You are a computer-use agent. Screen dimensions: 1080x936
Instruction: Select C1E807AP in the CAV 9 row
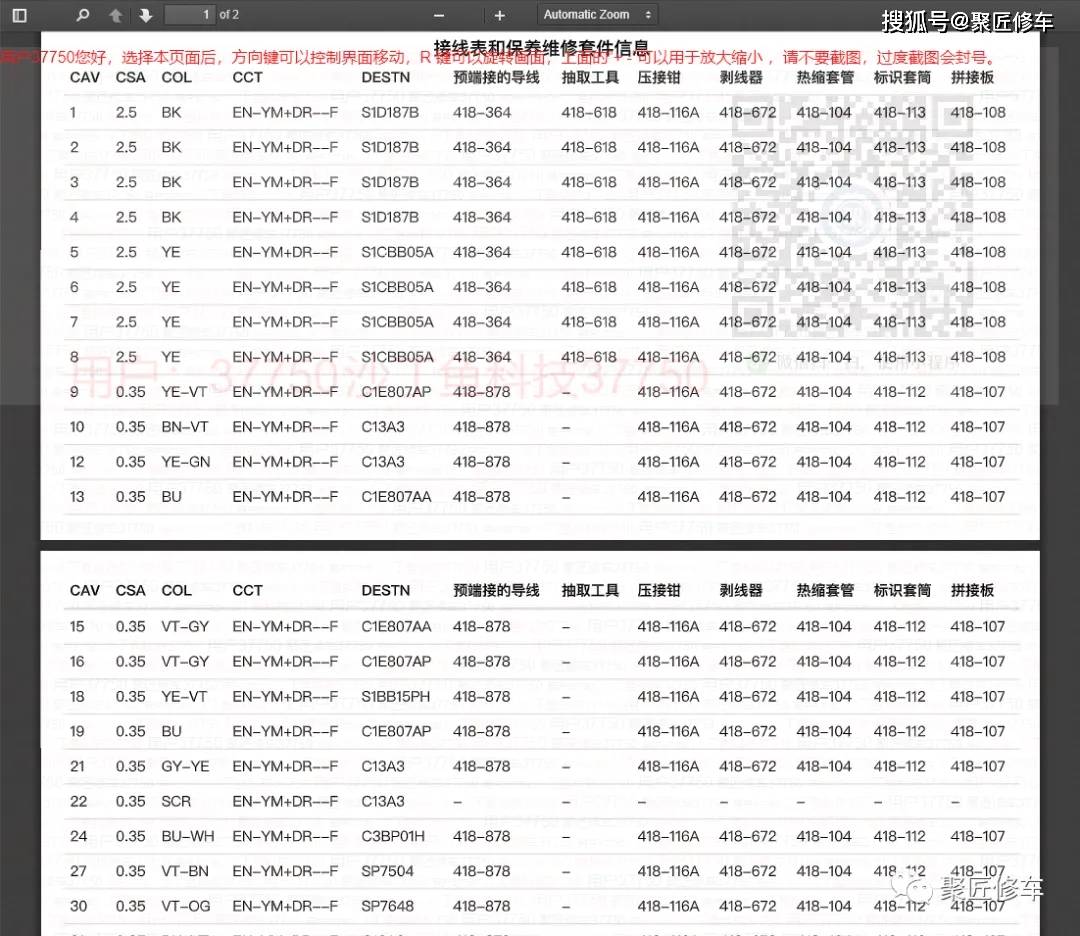click(396, 392)
